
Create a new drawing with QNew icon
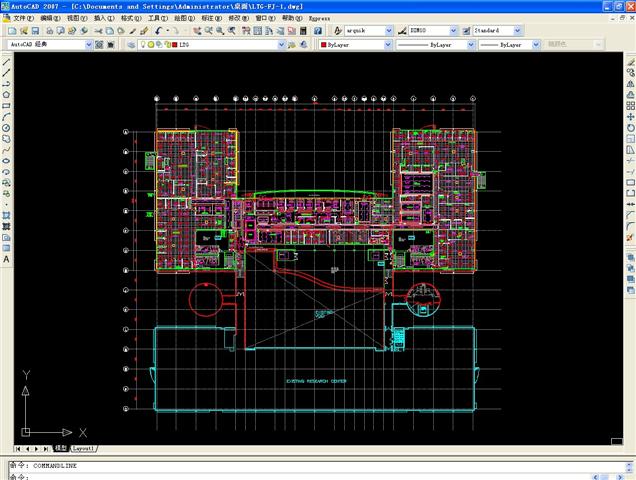tap(12, 31)
